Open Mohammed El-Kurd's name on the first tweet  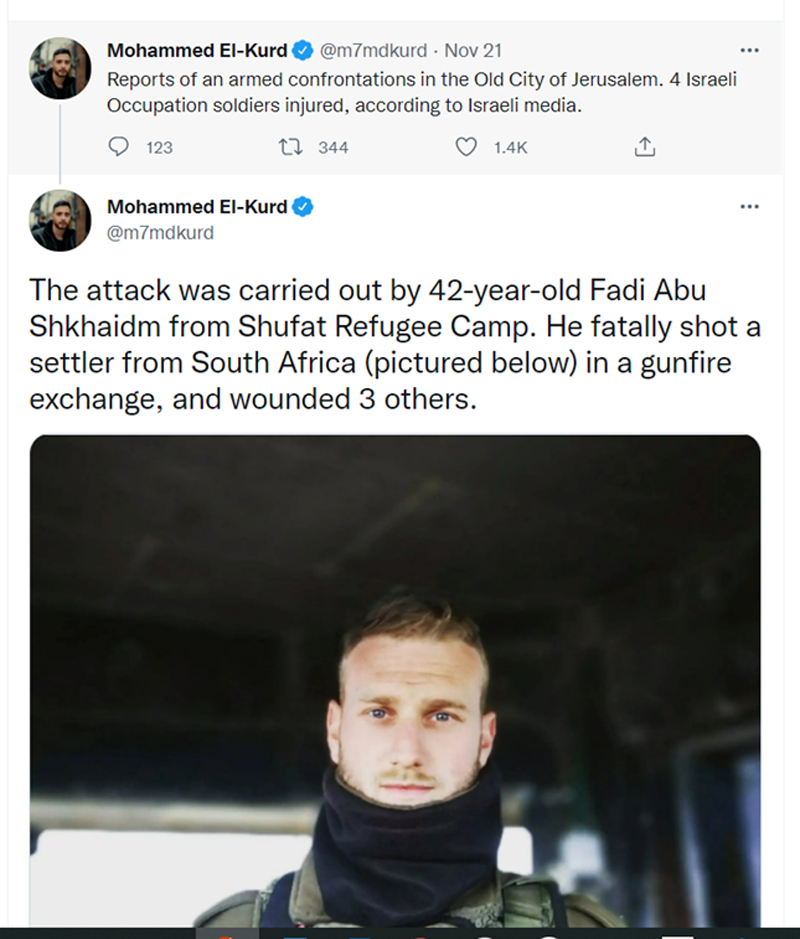click(x=197, y=50)
